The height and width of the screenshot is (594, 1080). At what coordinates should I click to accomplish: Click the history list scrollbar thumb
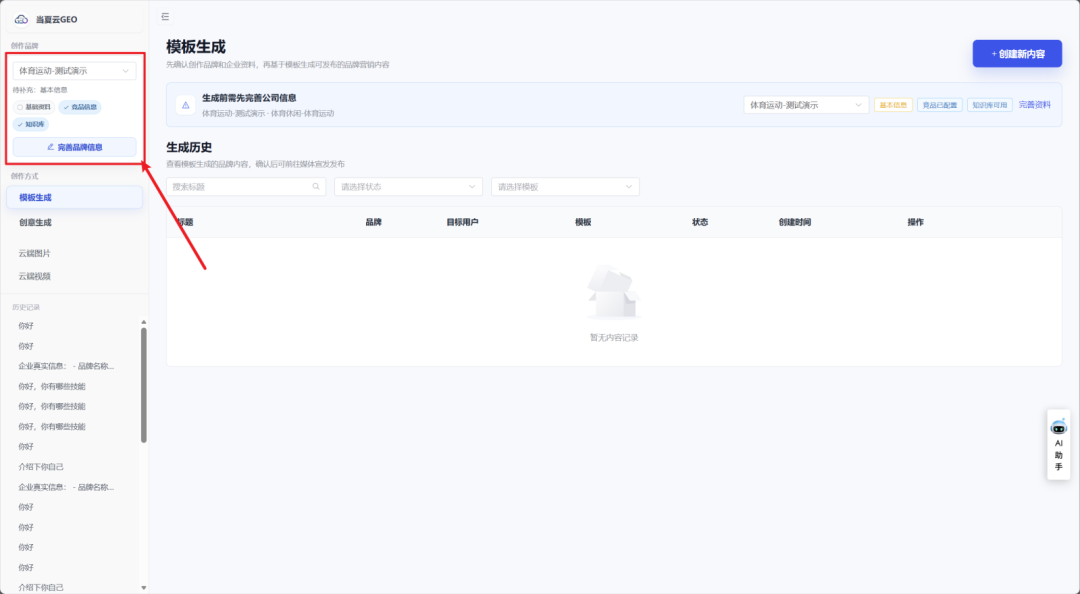click(144, 385)
